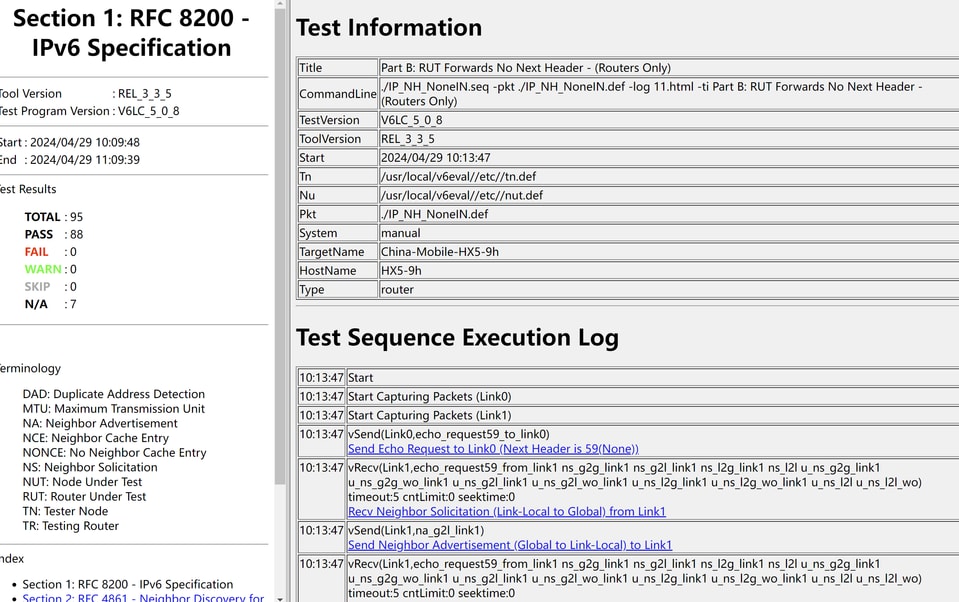
Task: Click the Title row value cell
Action: tap(525, 68)
